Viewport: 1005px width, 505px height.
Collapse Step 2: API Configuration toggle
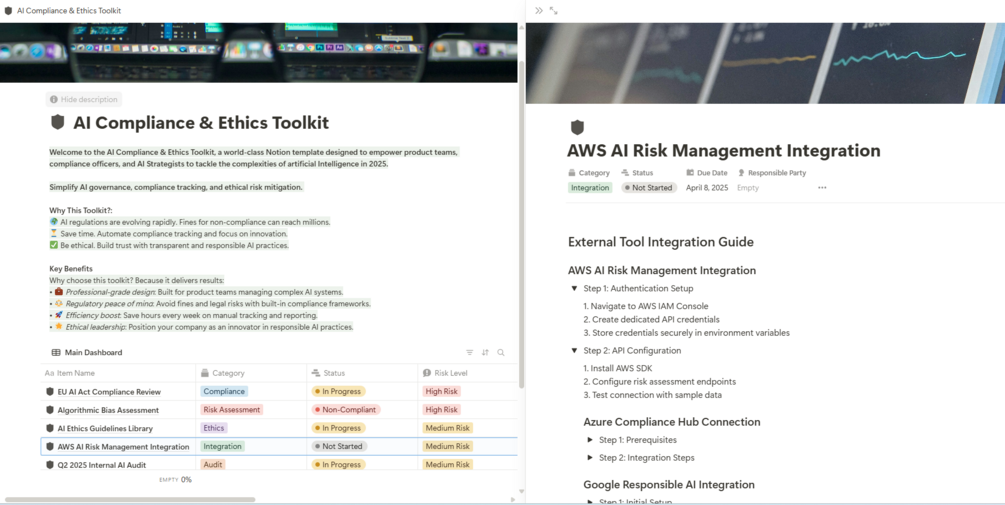574,351
